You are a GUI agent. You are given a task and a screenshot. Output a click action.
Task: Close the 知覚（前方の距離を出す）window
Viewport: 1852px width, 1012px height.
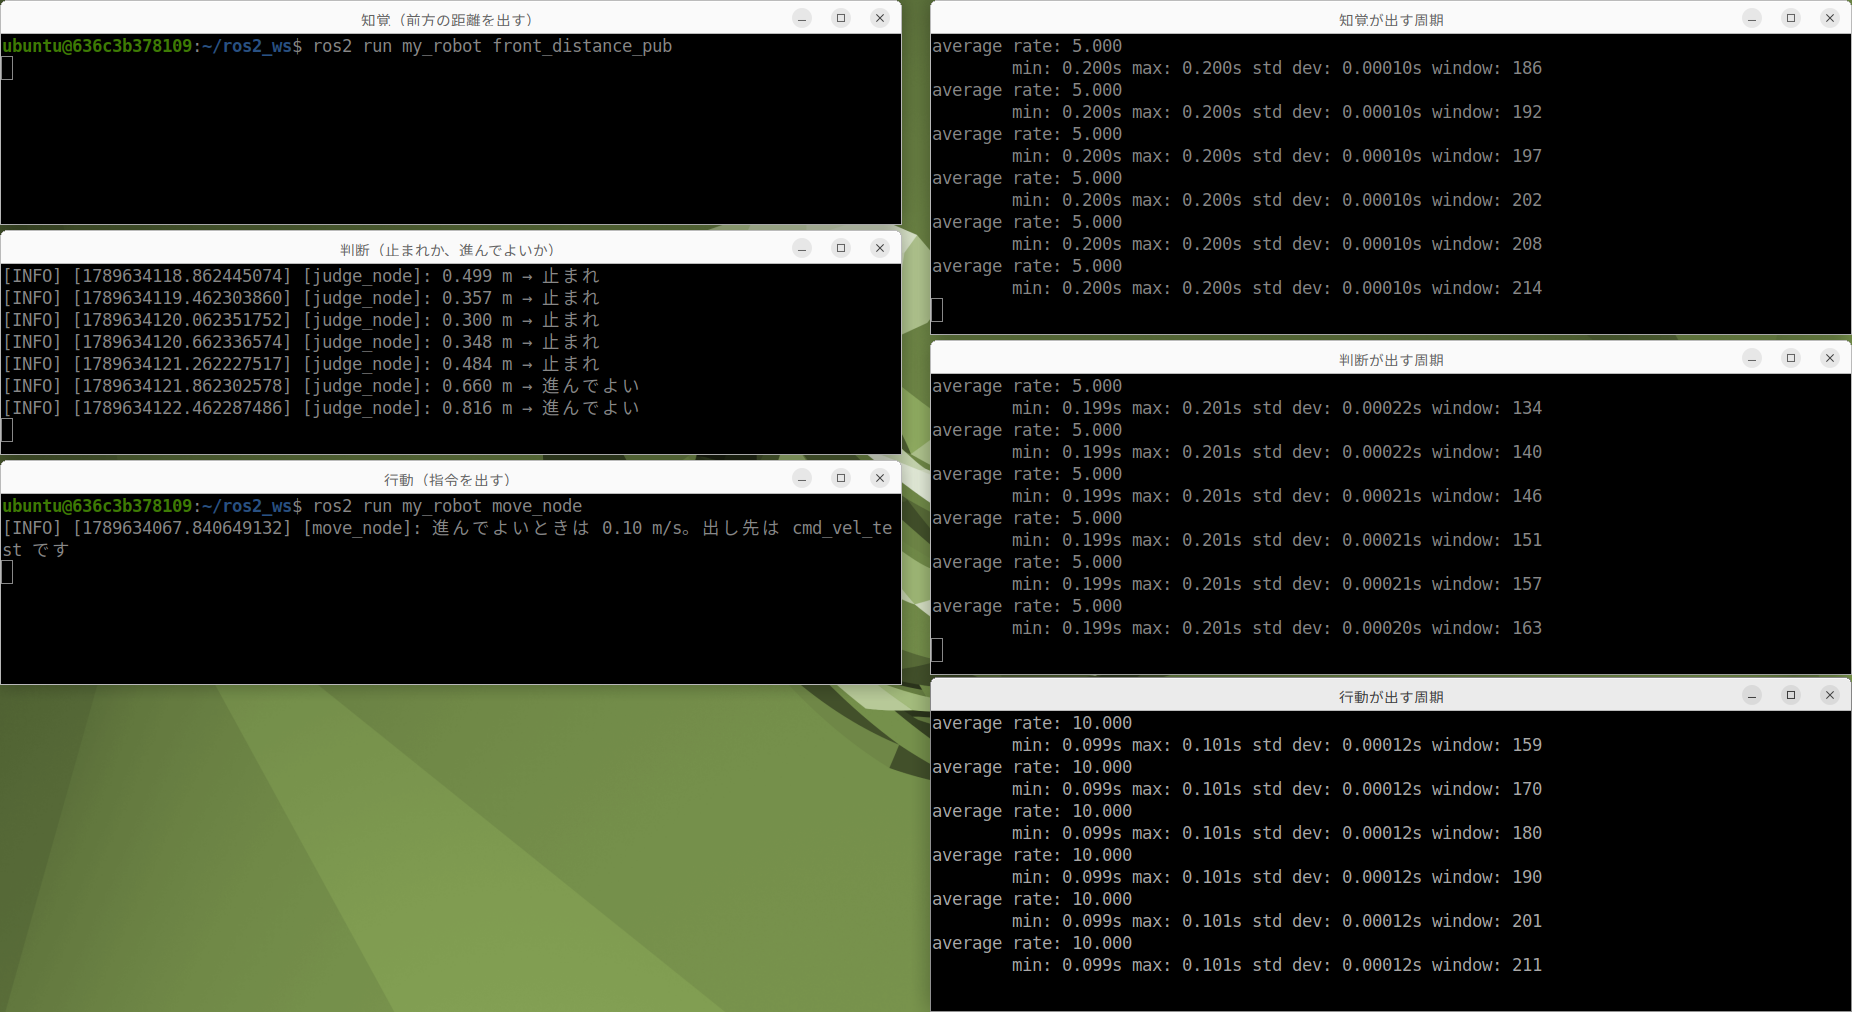880,18
